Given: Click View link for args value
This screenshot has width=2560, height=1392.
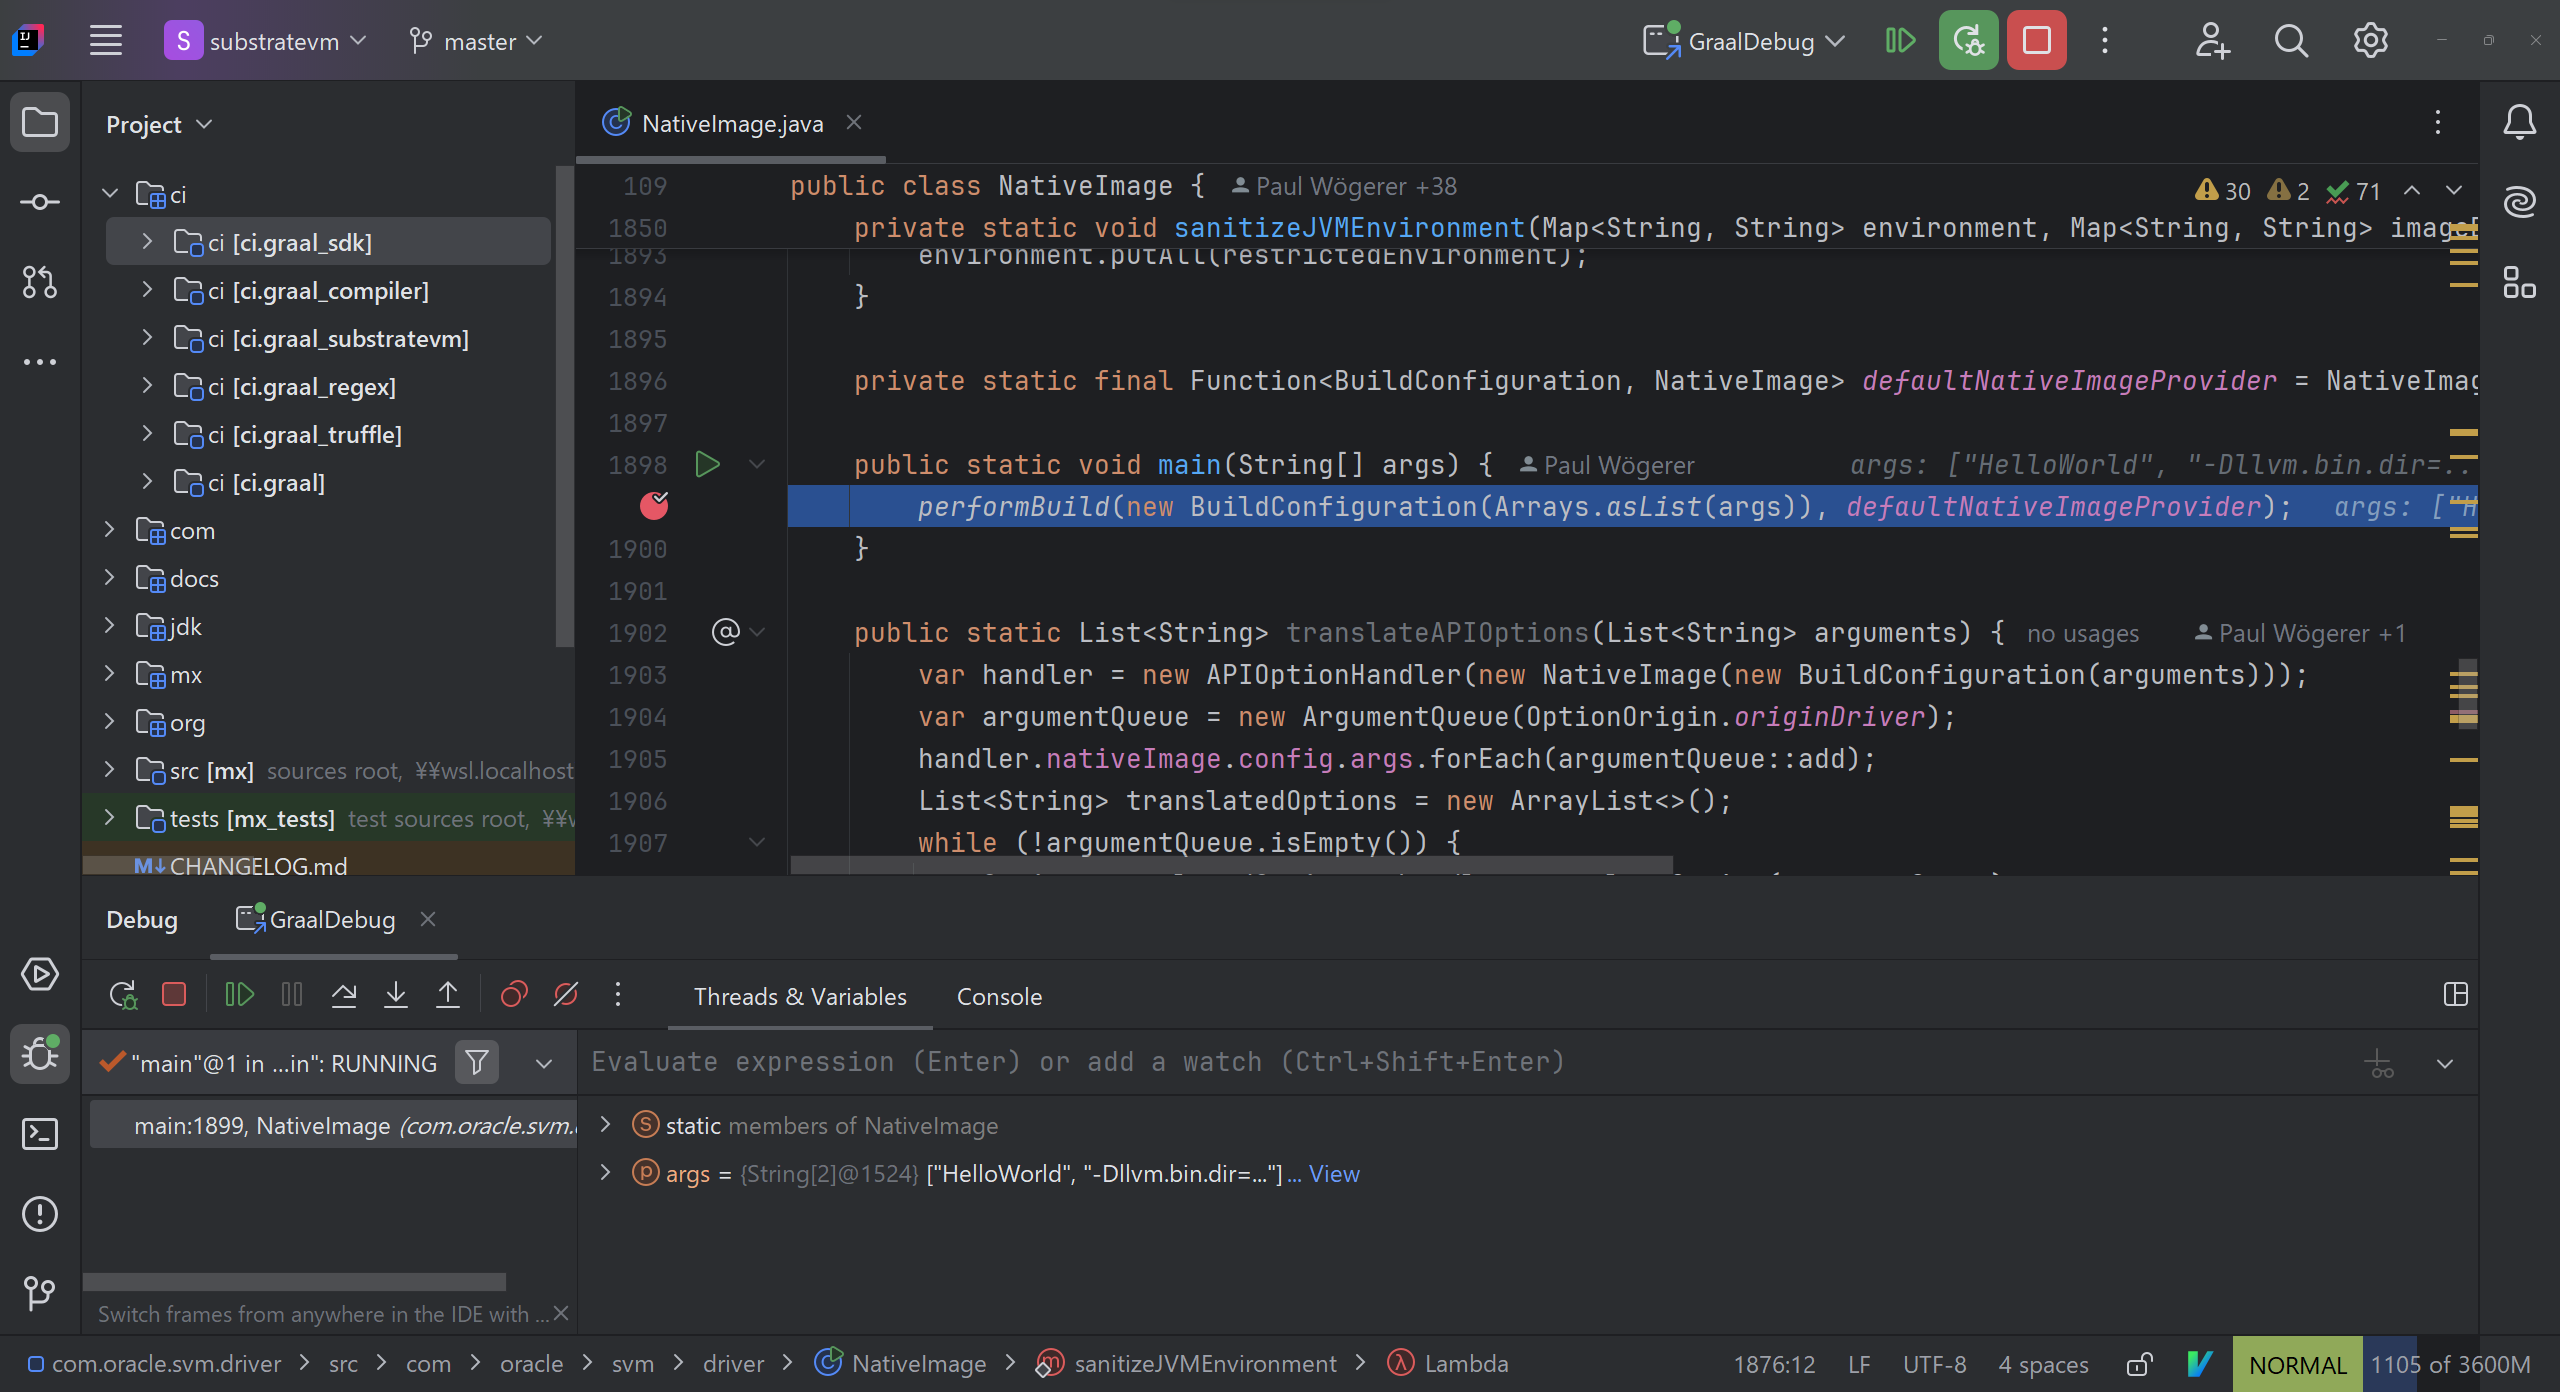Looking at the screenshot, I should [x=1335, y=1174].
